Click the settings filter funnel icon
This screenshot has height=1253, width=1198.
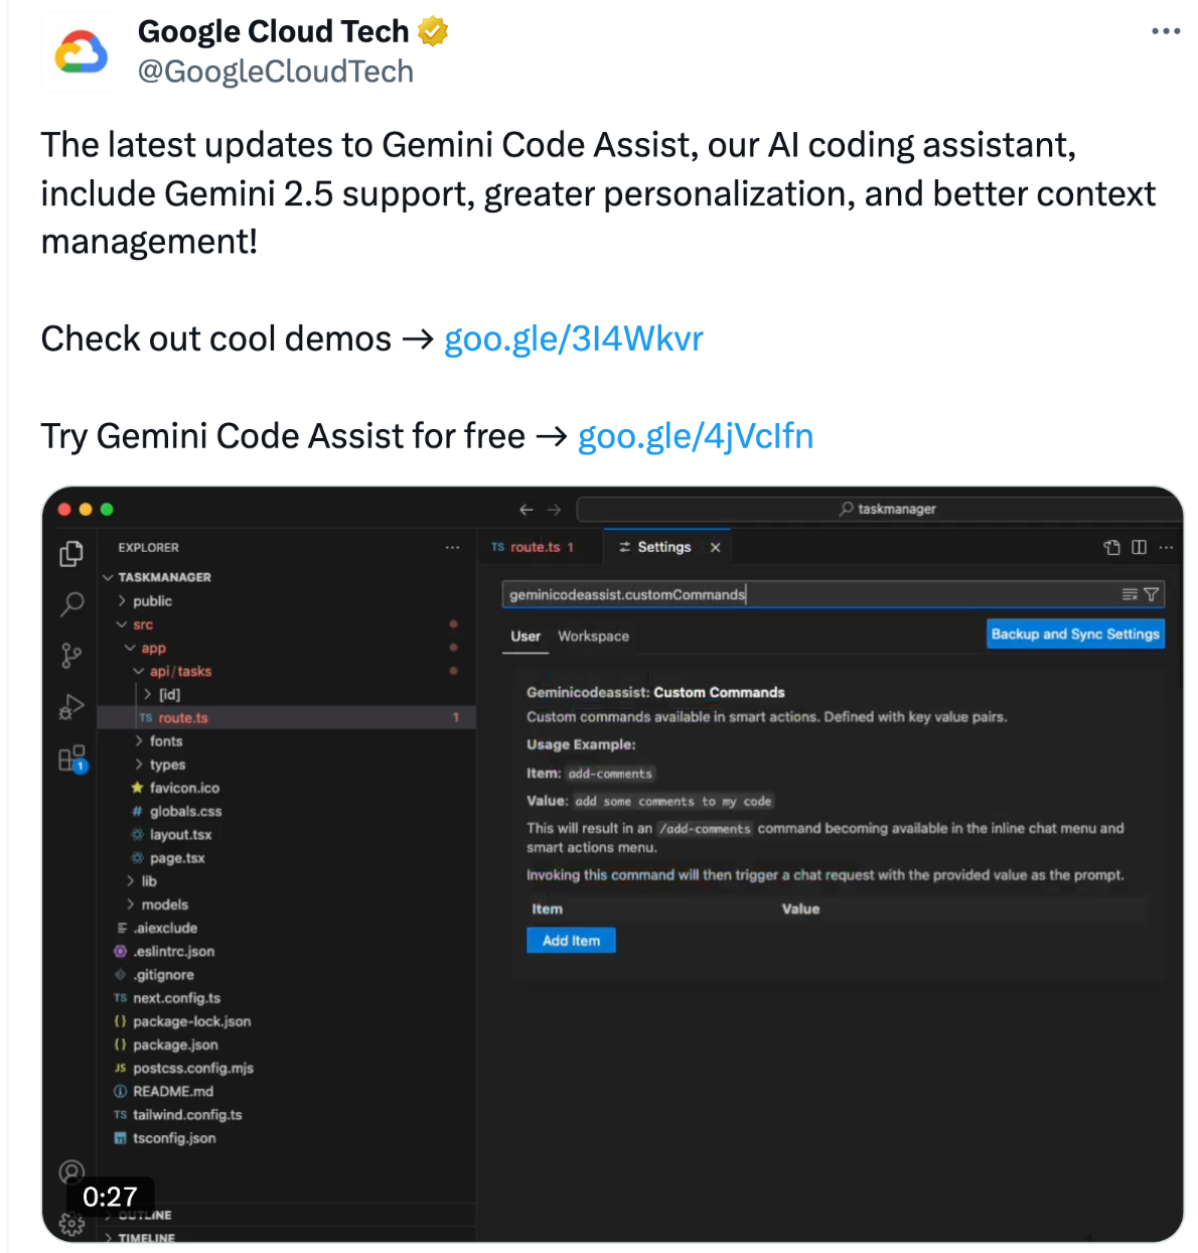point(1152,594)
